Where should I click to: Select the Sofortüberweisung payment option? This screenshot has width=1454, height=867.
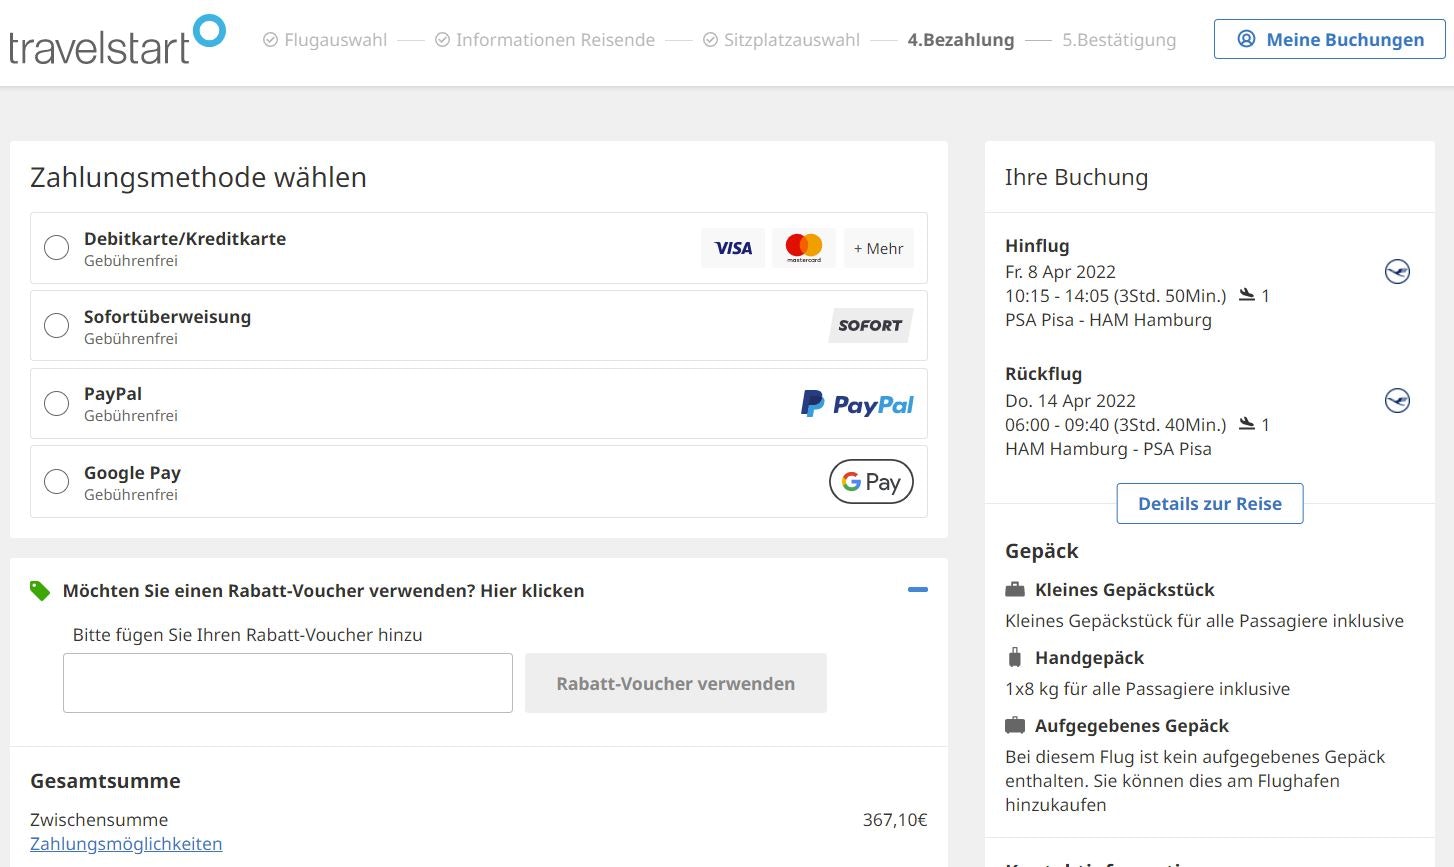pos(56,325)
